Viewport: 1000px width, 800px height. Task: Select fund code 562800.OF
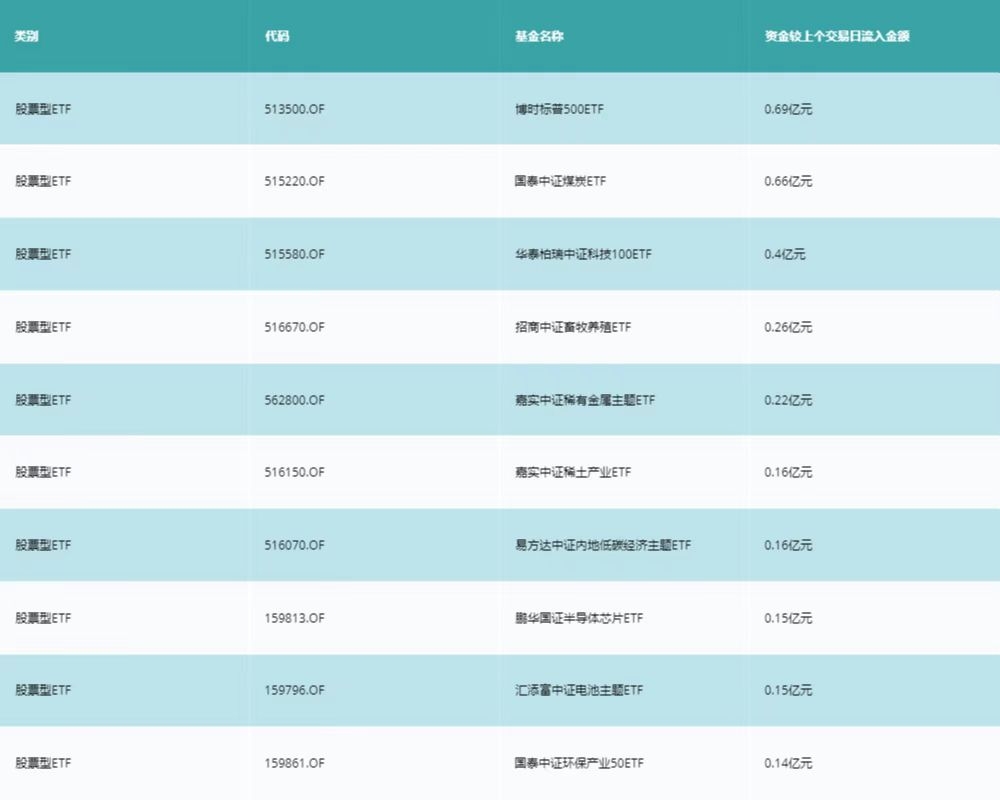point(295,400)
